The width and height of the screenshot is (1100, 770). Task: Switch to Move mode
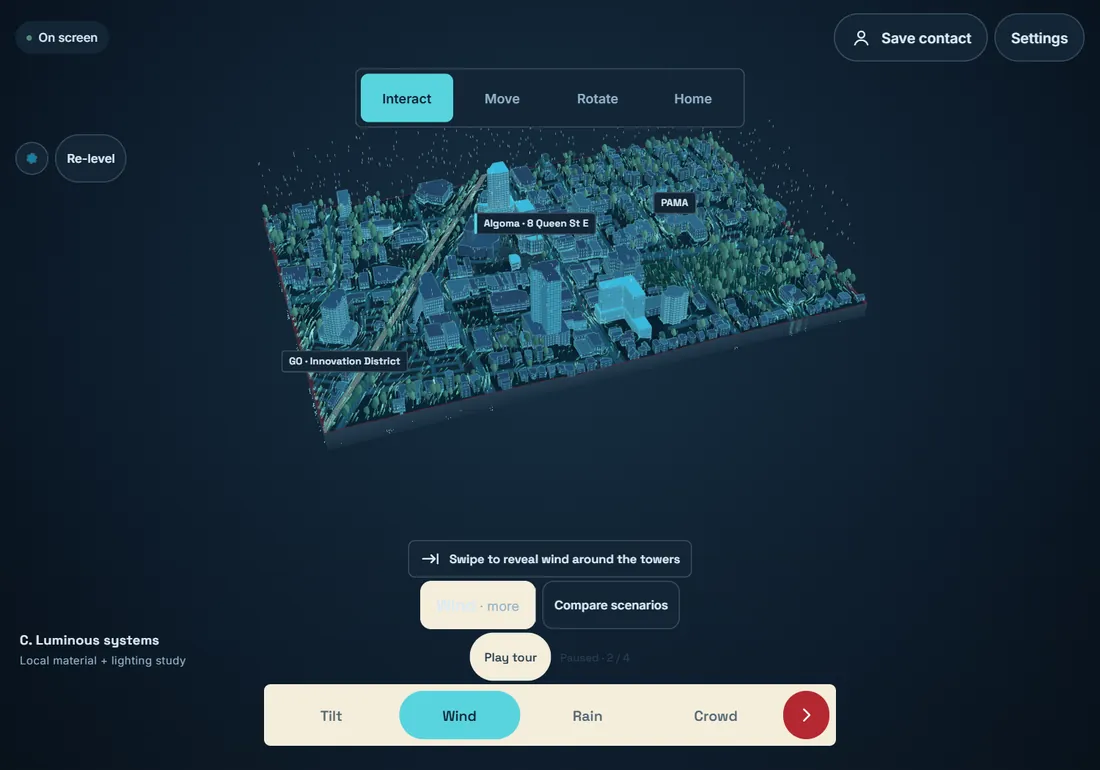[502, 98]
